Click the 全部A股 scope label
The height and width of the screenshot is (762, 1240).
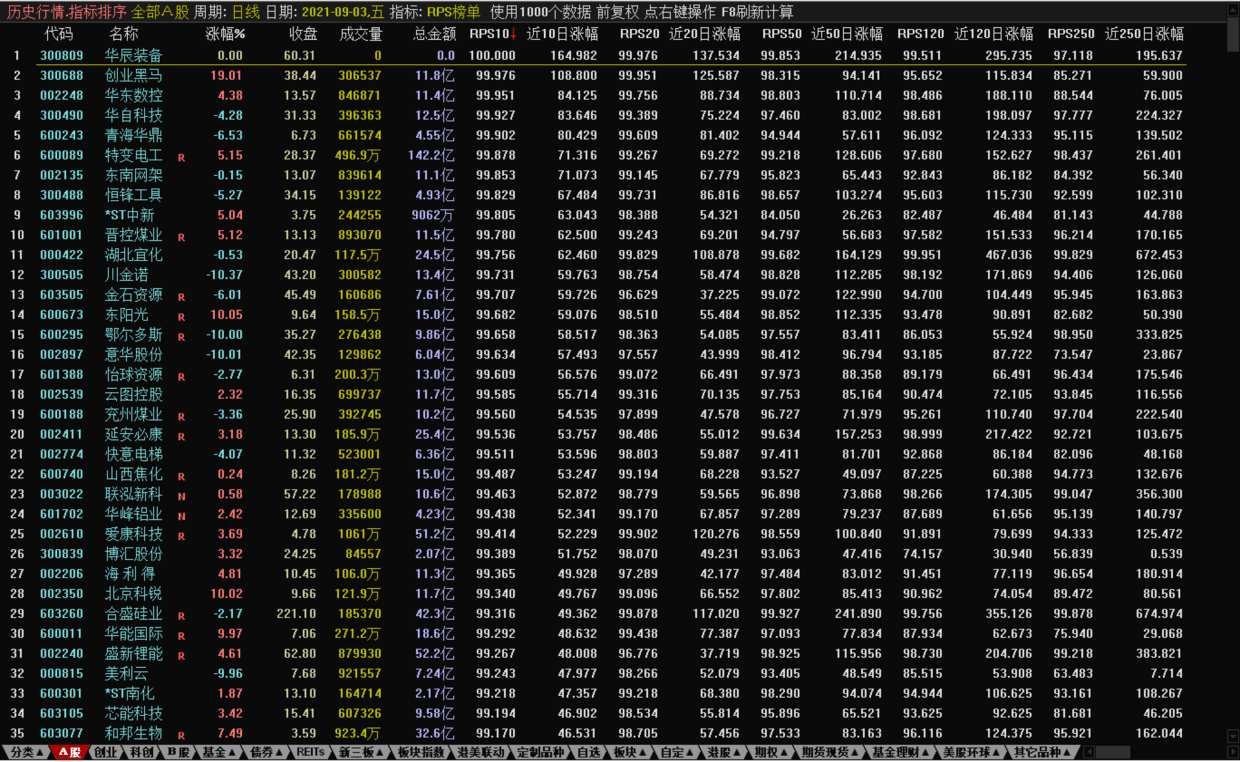pyautogui.click(x=160, y=12)
